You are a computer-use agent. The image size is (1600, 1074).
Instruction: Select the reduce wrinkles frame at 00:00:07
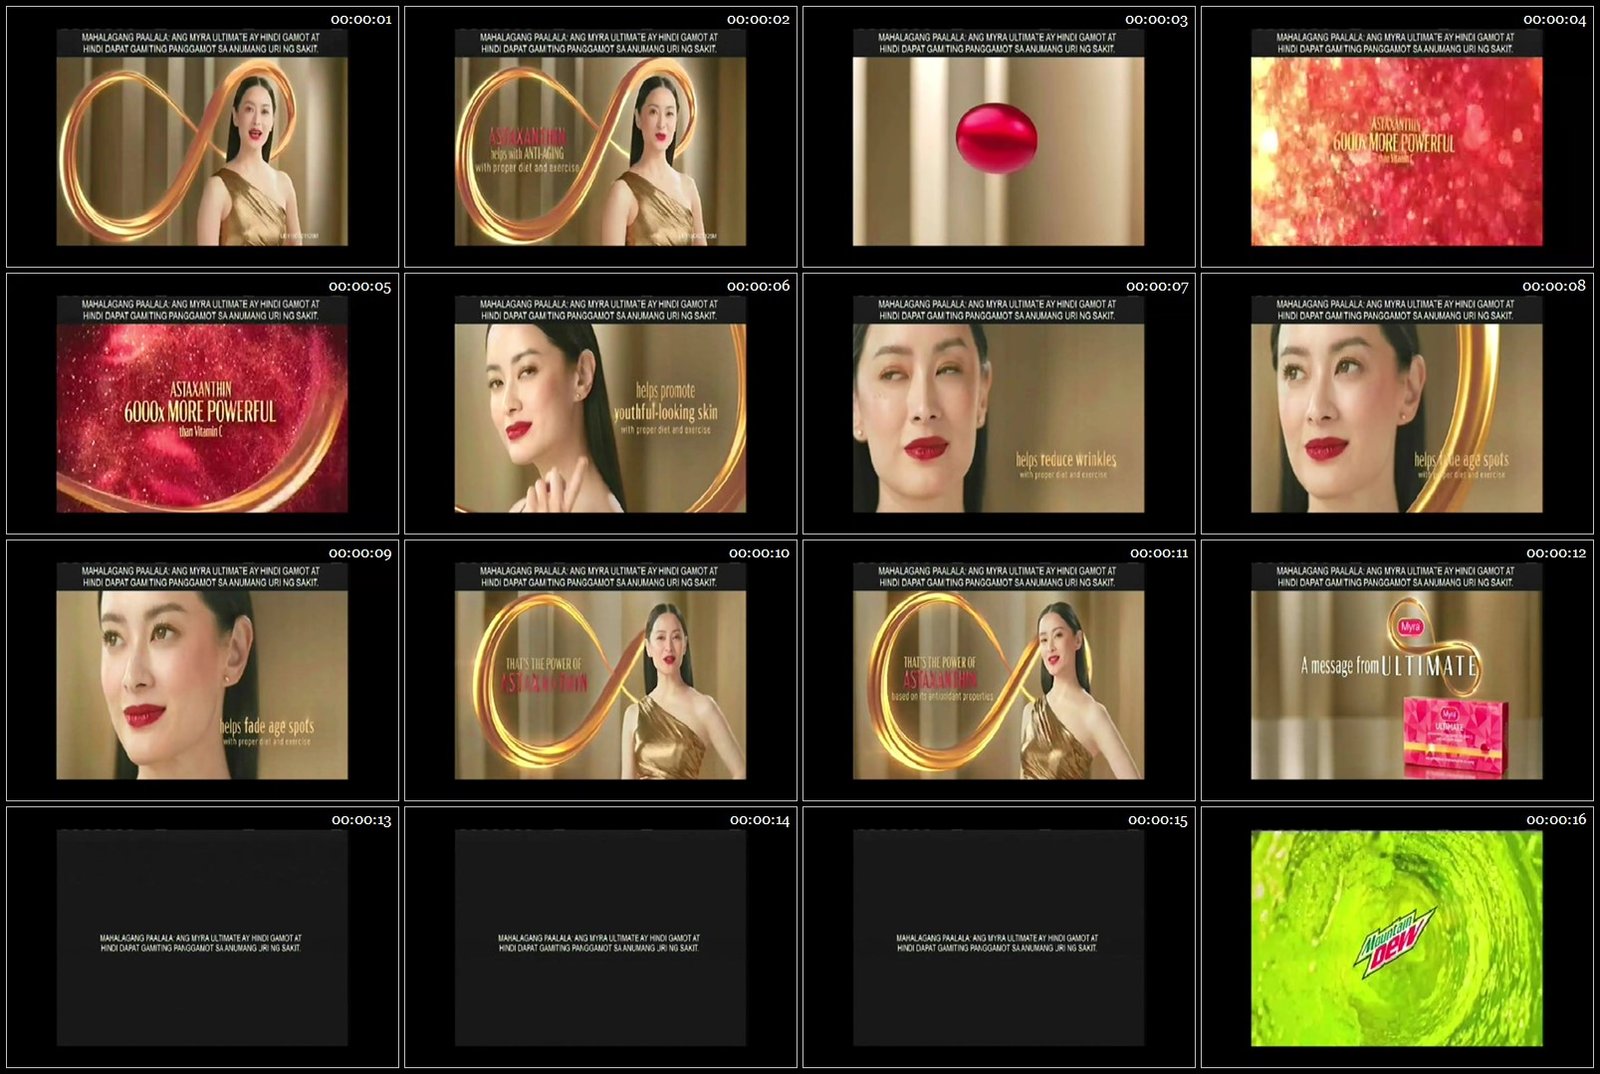pyautogui.click(x=998, y=404)
